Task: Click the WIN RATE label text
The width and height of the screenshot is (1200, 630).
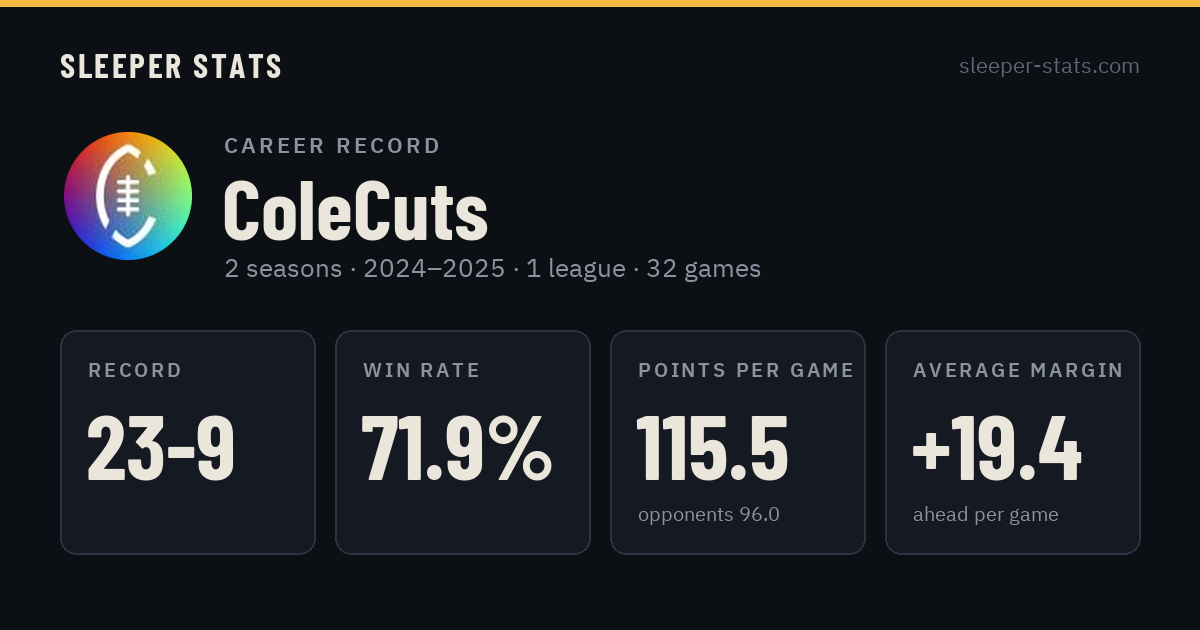Action: [x=422, y=371]
